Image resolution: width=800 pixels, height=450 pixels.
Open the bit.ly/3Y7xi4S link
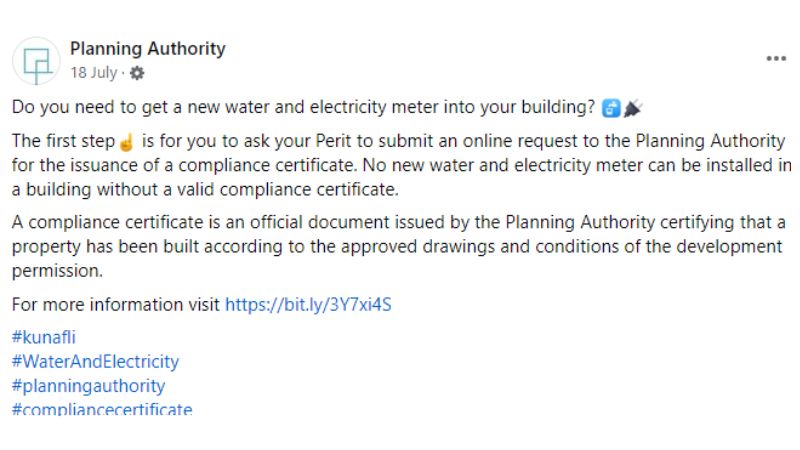point(308,305)
